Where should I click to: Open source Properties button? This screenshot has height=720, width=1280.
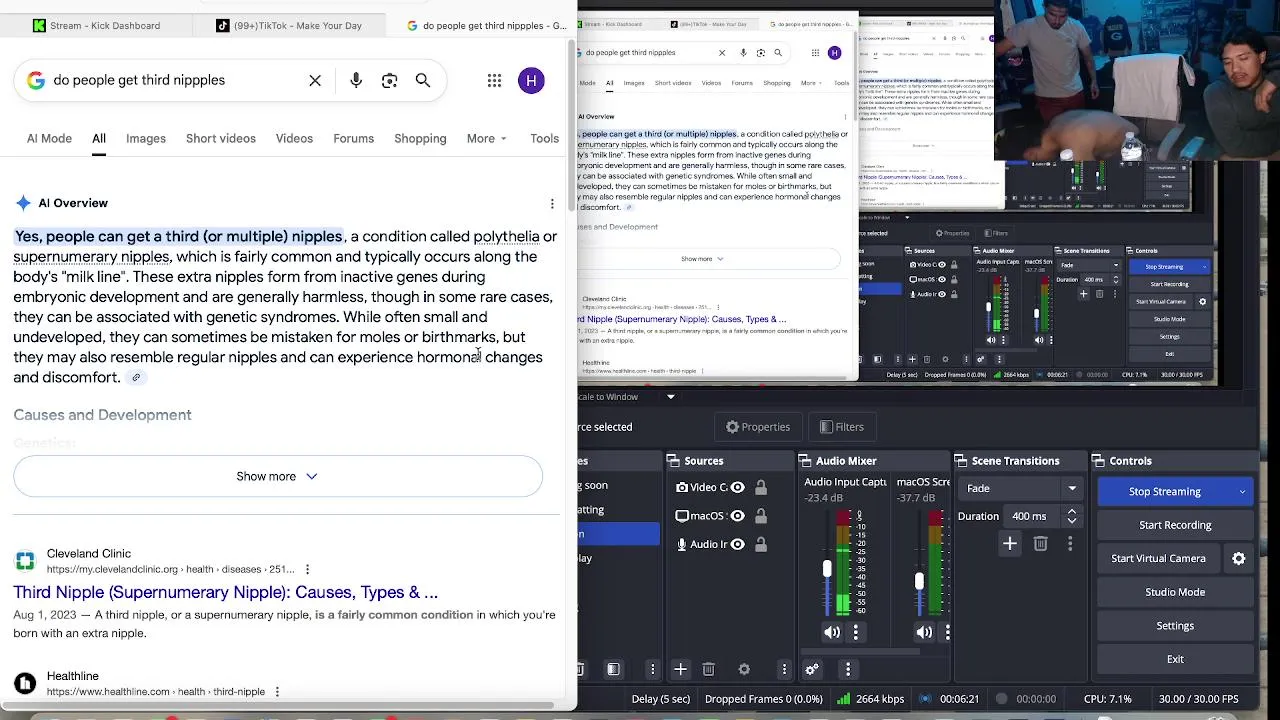758,427
